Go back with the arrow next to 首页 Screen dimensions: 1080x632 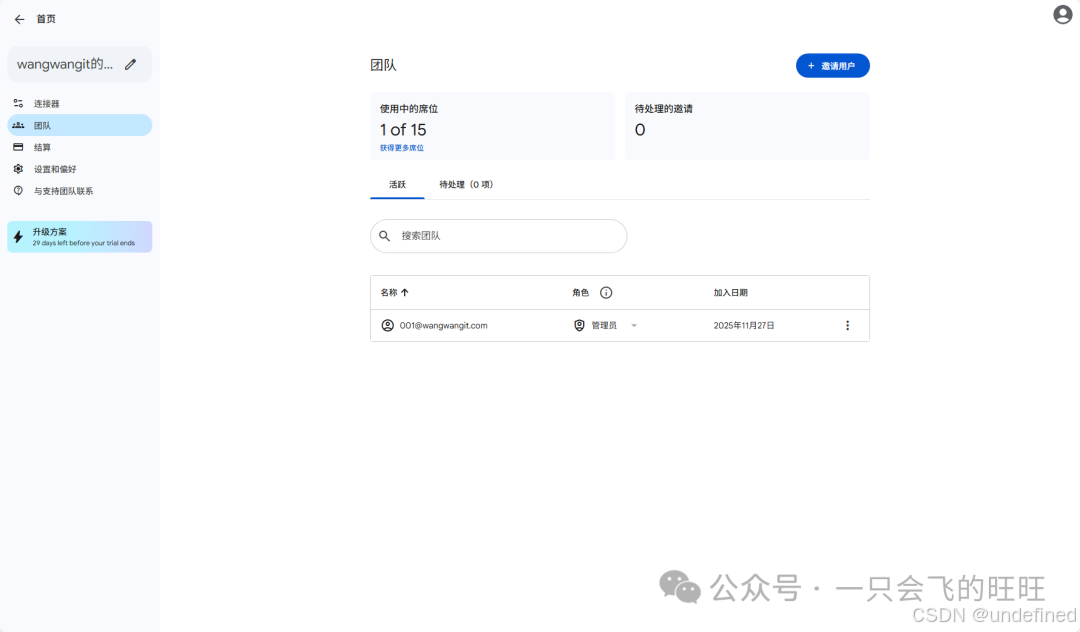point(19,19)
